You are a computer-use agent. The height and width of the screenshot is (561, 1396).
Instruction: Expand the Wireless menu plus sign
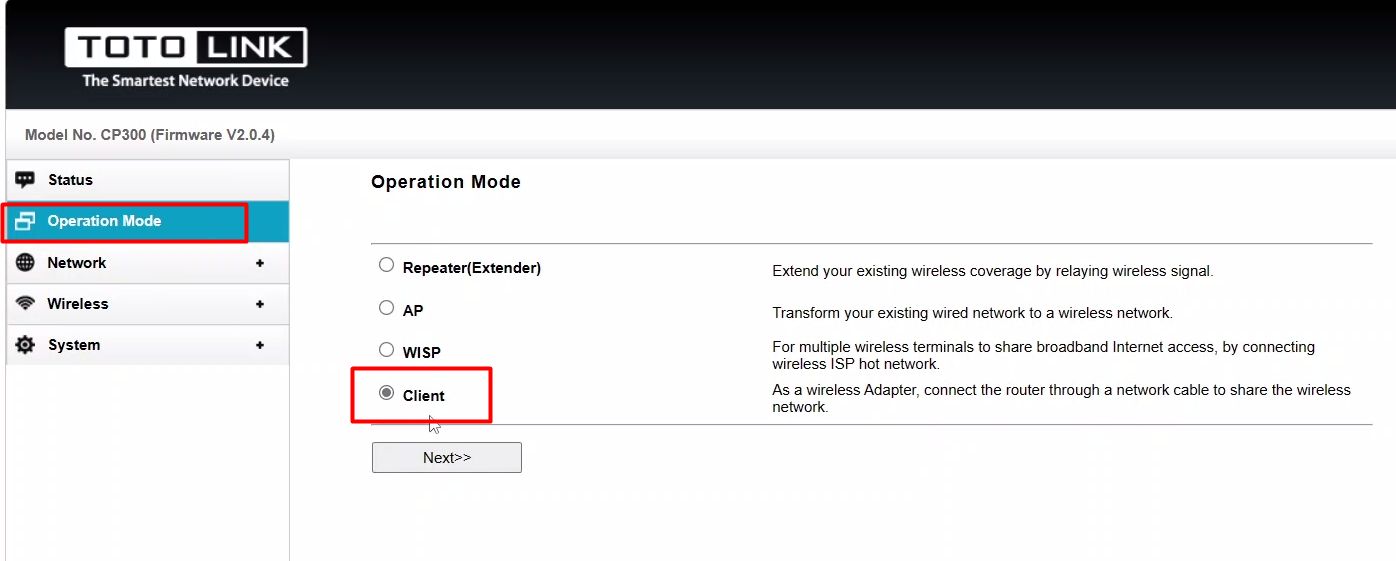tap(260, 304)
